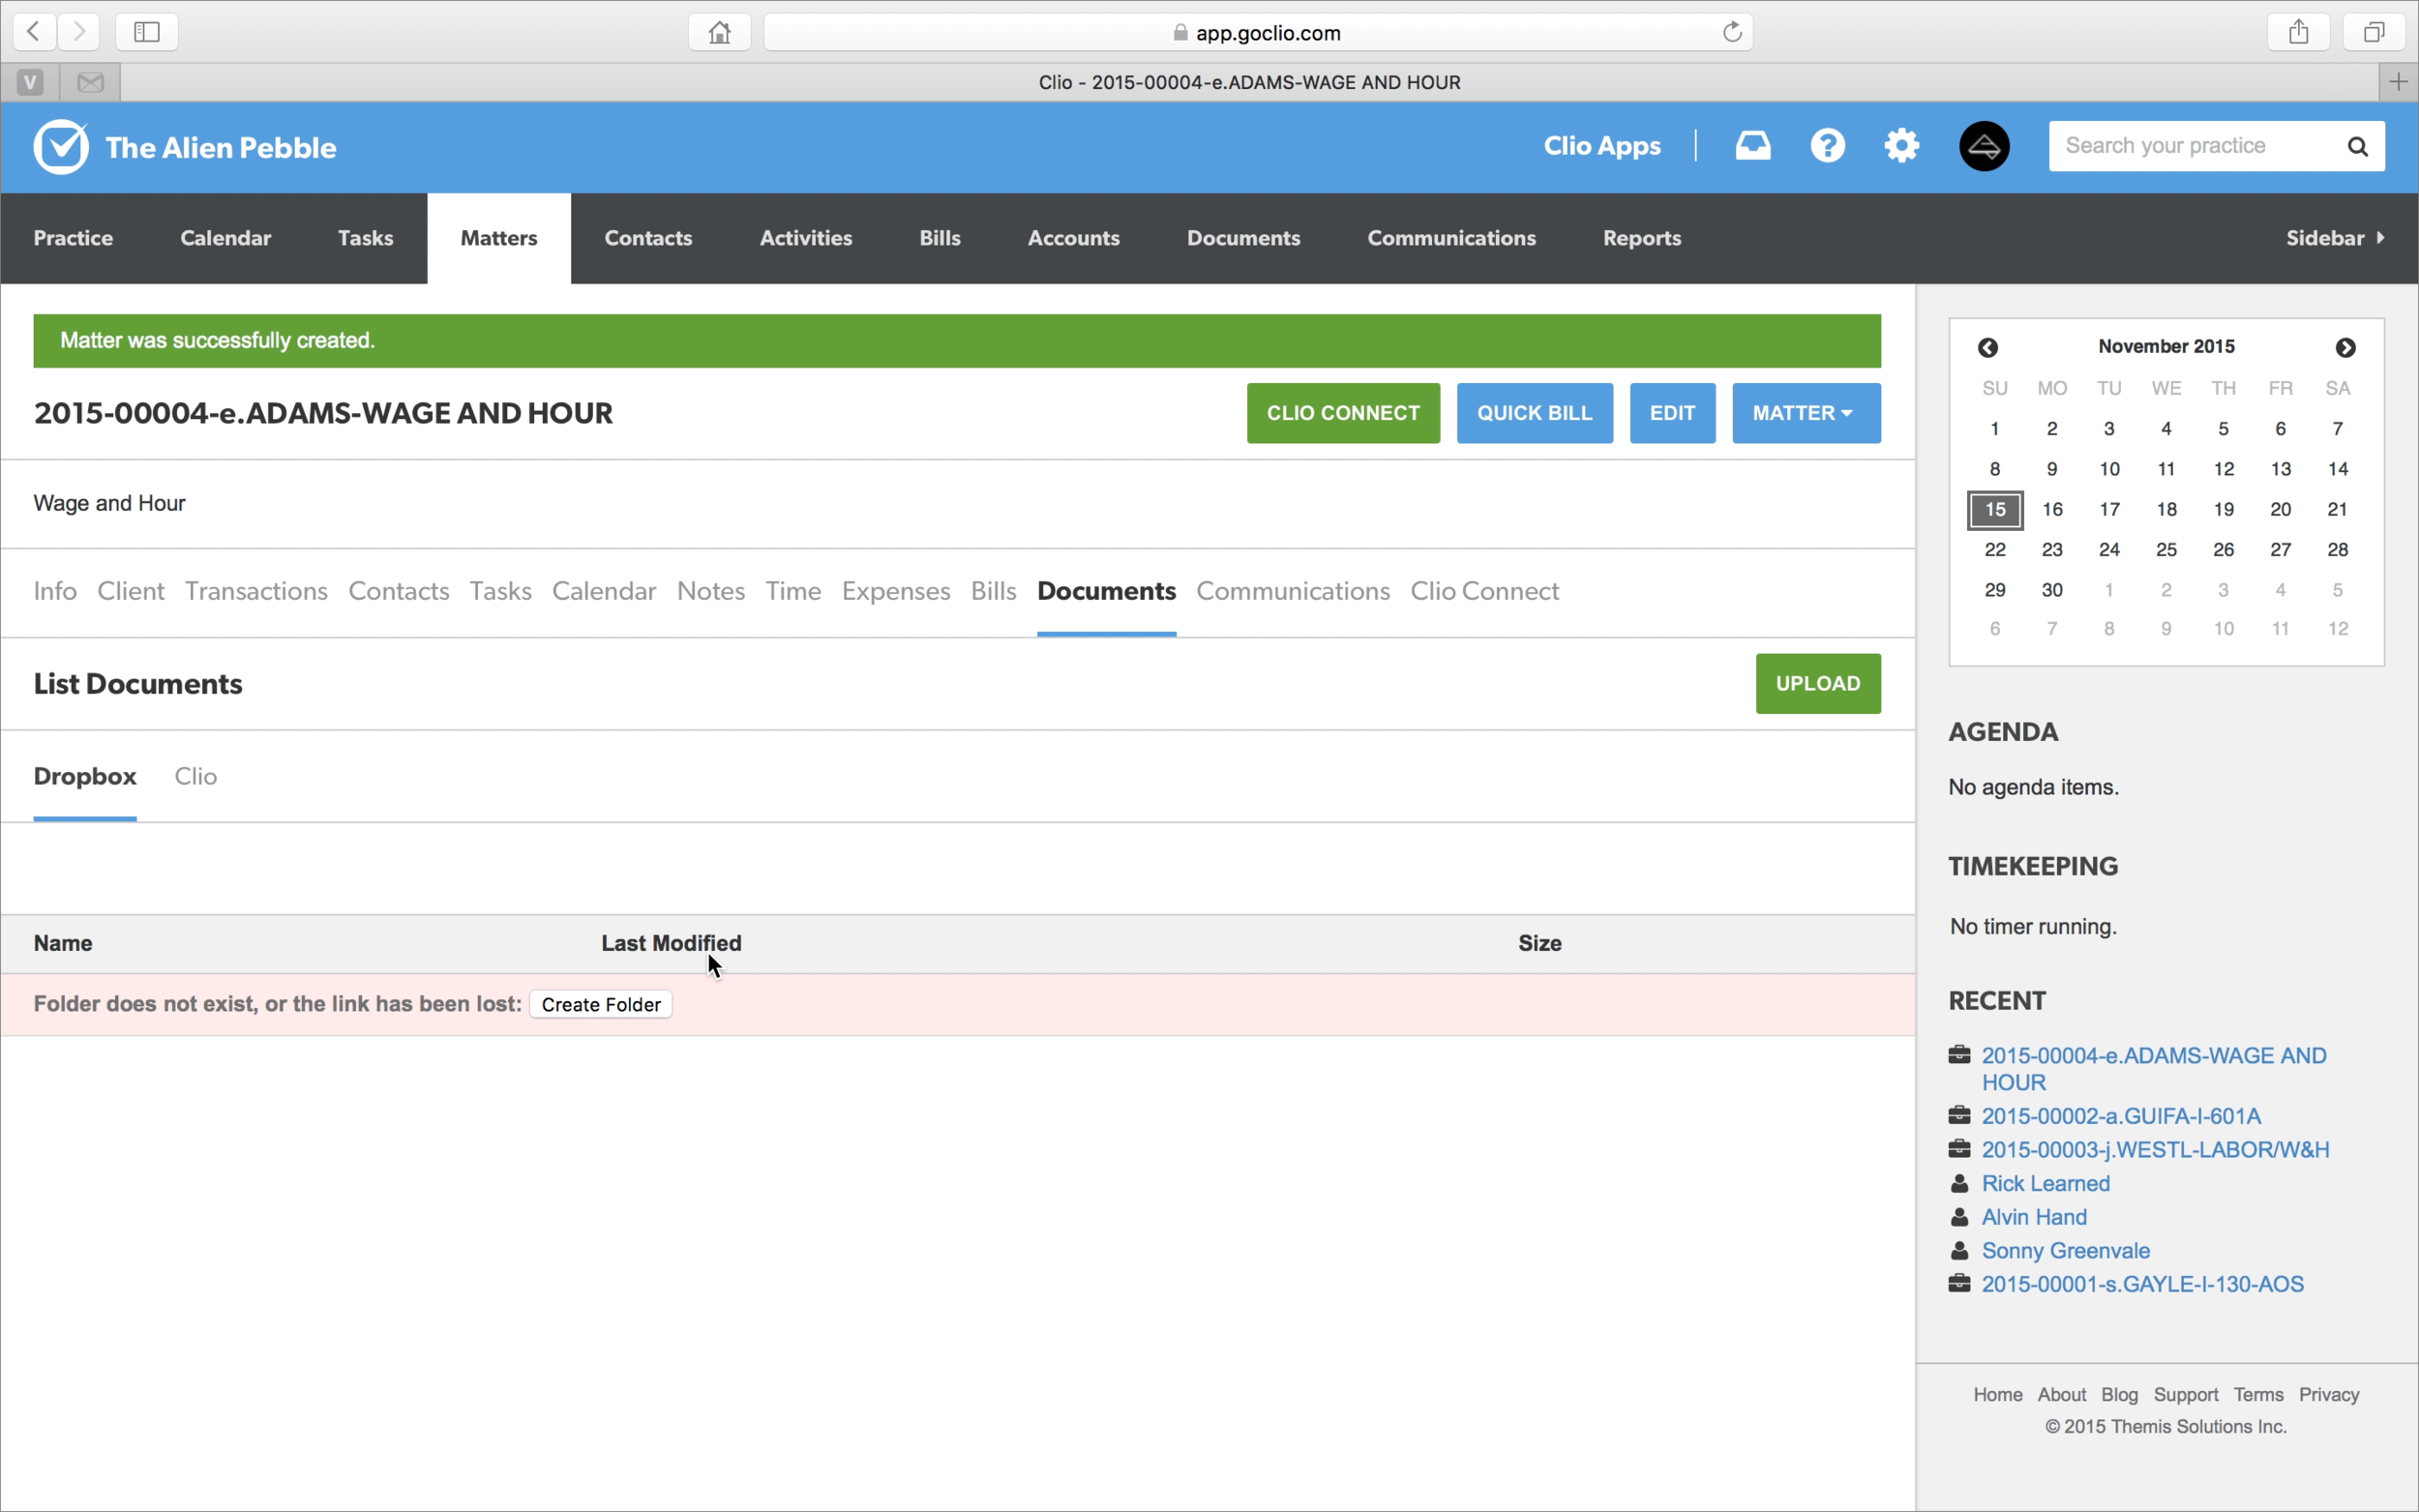The width and height of the screenshot is (2419, 1512).
Task: Click the QUICK BILL button
Action: [1534, 413]
